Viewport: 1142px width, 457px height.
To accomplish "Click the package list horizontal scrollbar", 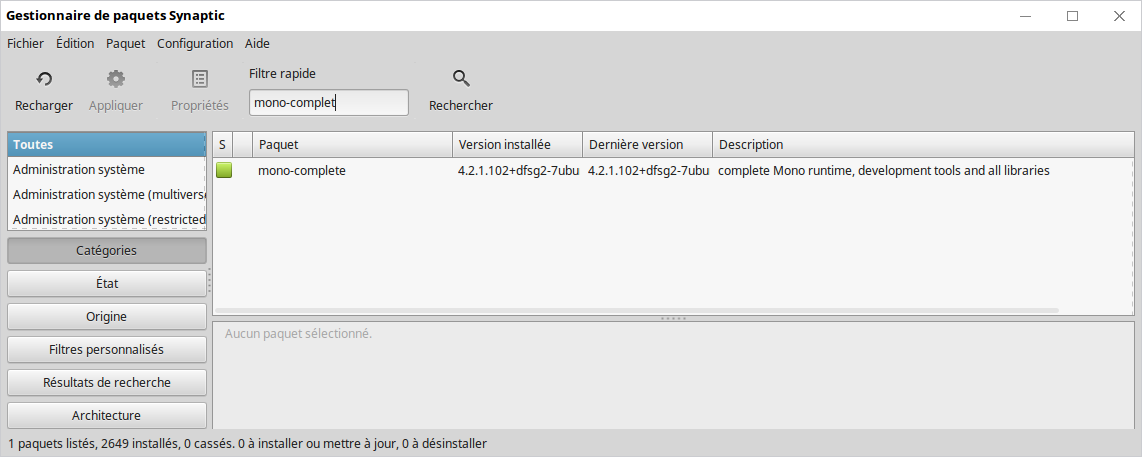I will click(636, 311).
